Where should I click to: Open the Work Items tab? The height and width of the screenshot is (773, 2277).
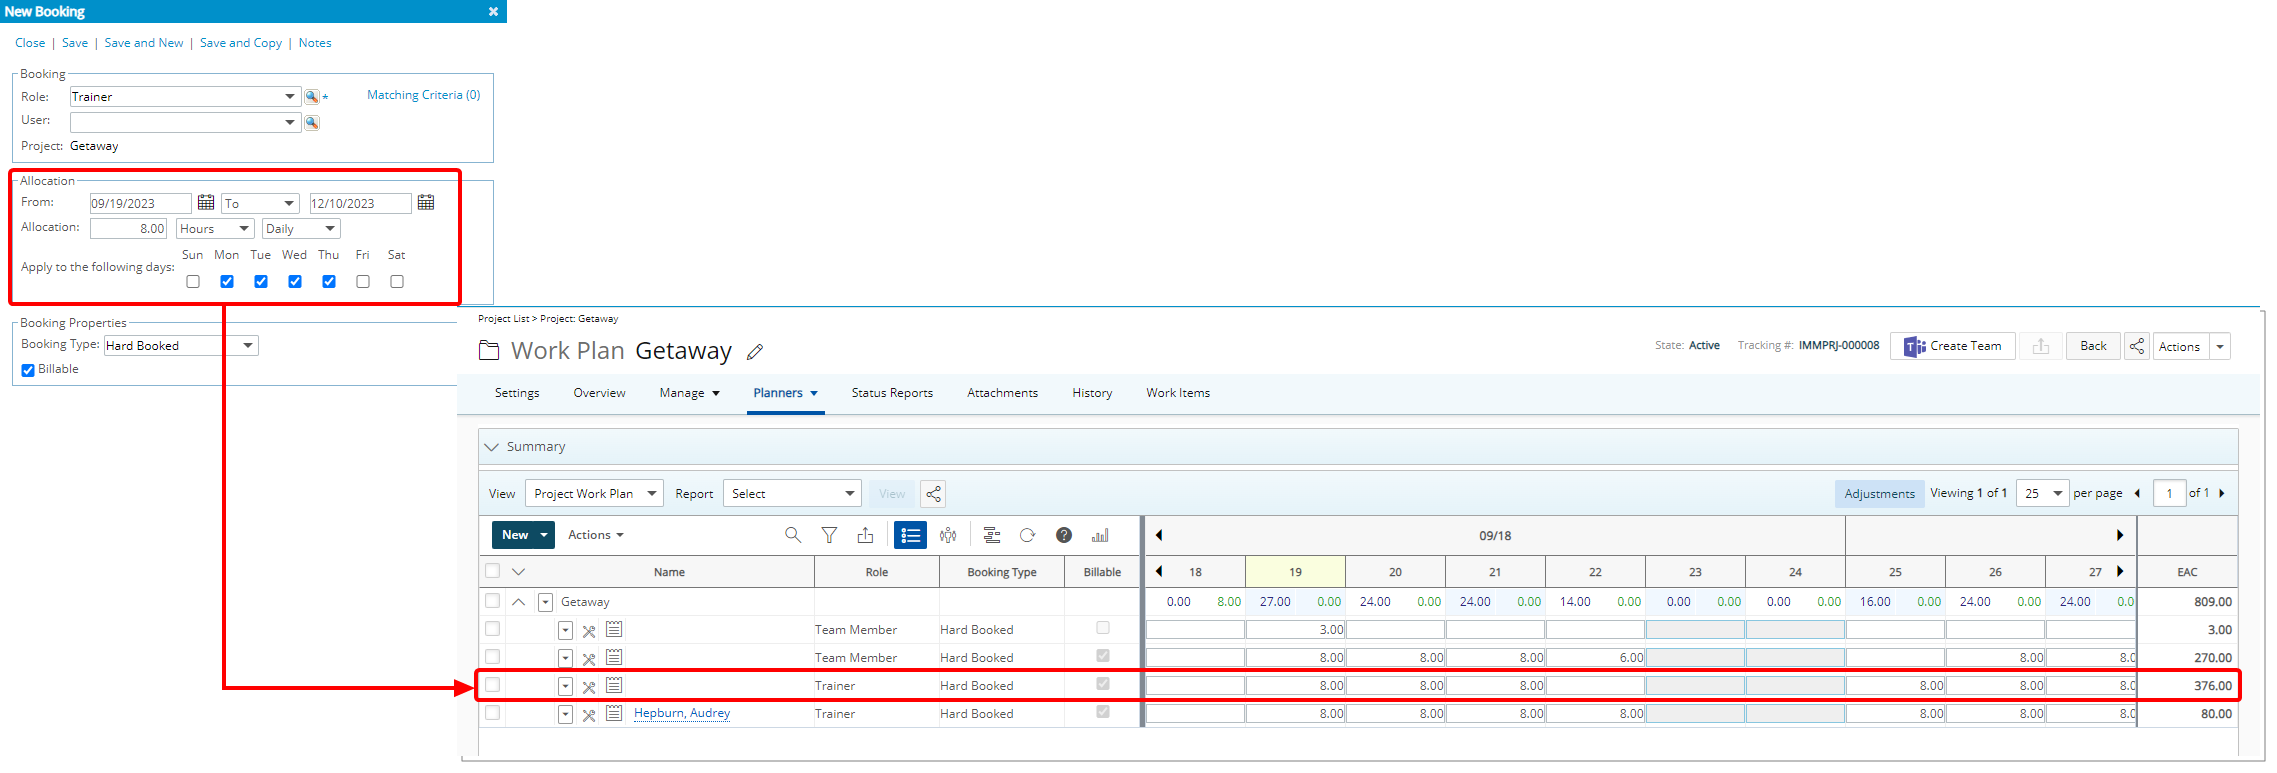click(x=1178, y=393)
